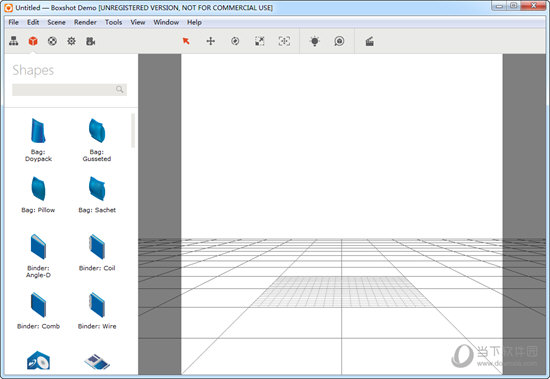Open the Window menu
The image size is (550, 379).
(x=166, y=22)
